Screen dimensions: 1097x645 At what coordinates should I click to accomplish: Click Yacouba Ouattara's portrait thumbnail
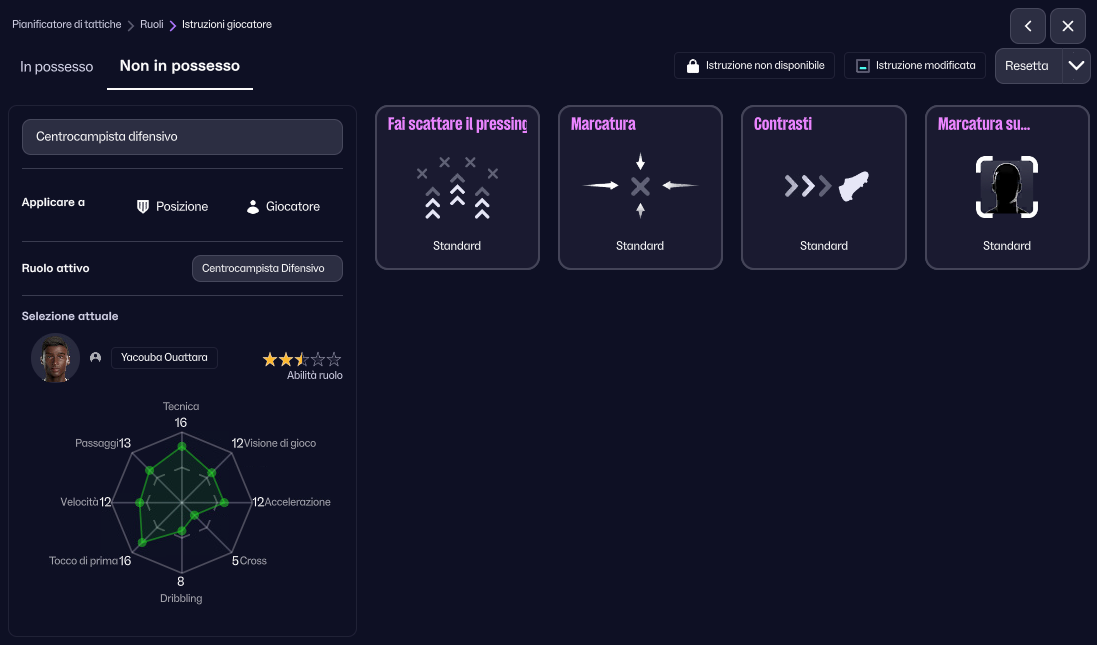point(56,358)
